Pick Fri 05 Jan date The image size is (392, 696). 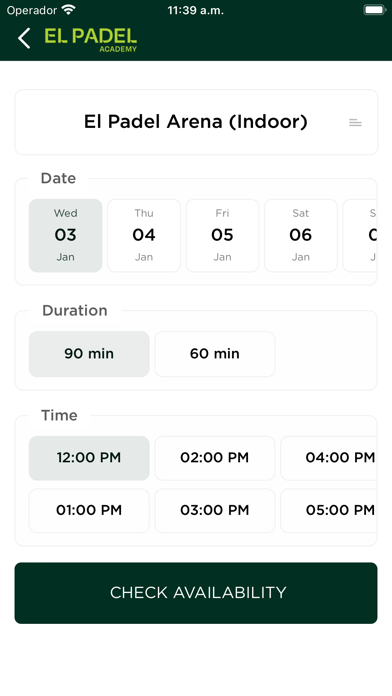click(222, 235)
